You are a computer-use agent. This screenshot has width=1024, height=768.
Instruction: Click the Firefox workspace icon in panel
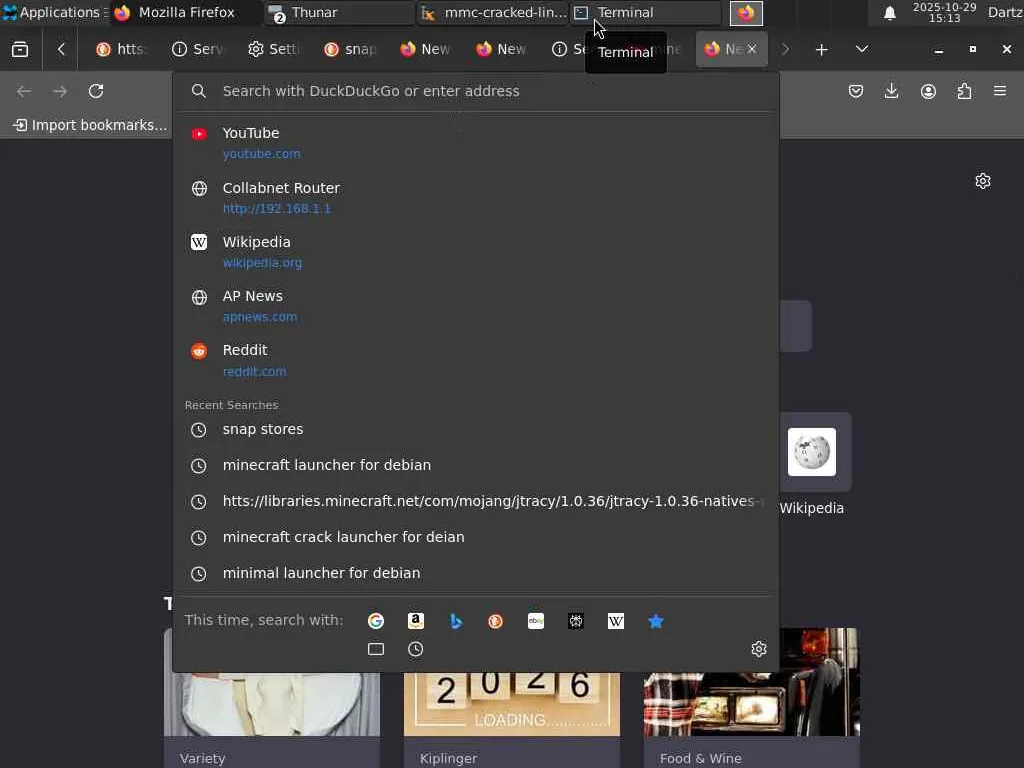coord(746,13)
